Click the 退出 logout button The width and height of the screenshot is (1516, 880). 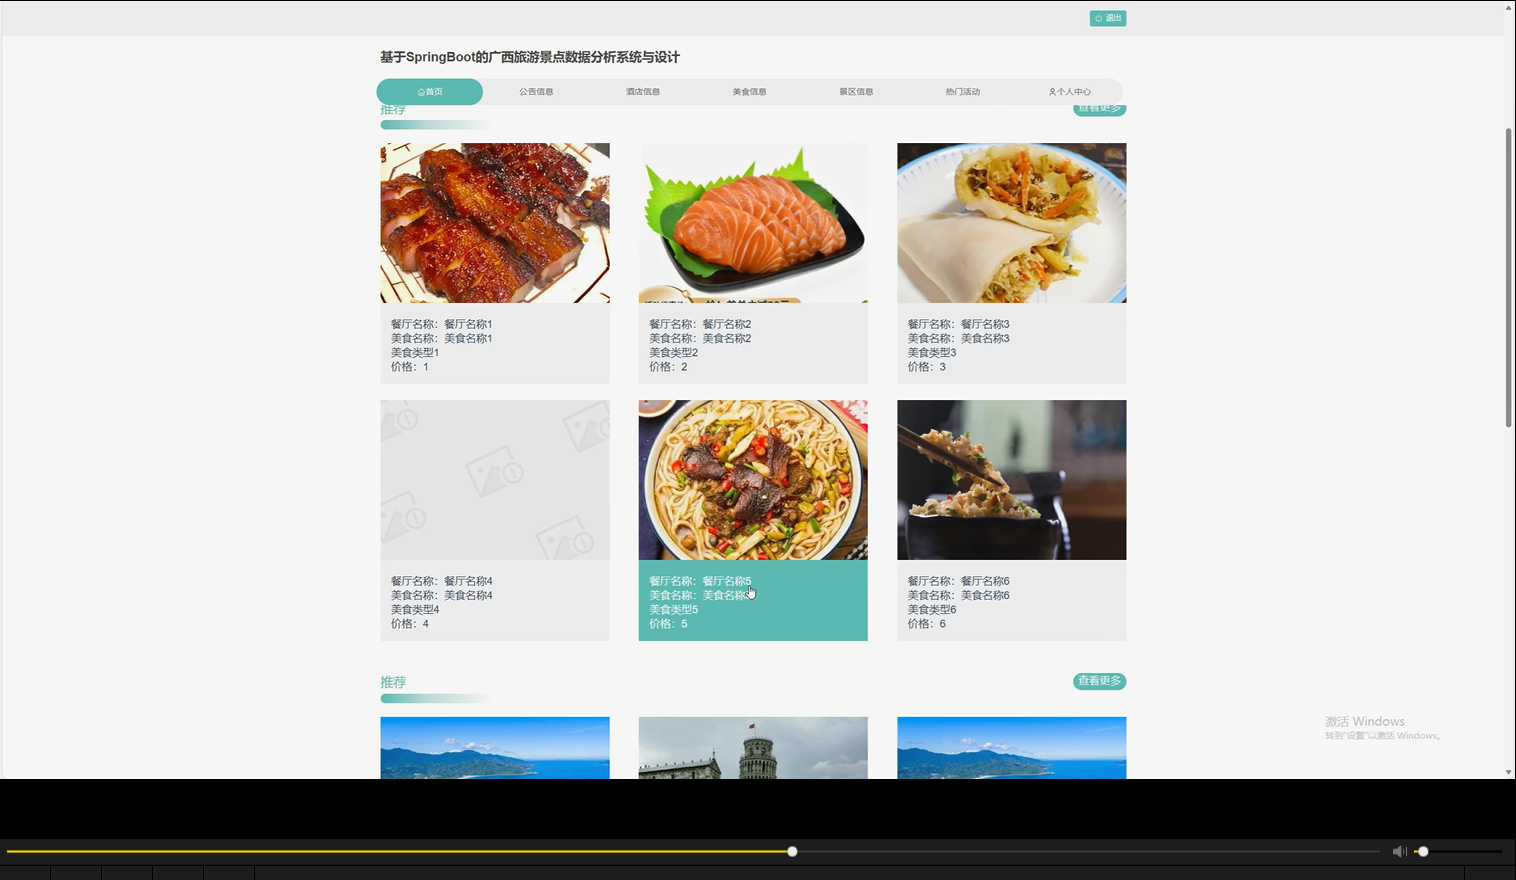1108,17
